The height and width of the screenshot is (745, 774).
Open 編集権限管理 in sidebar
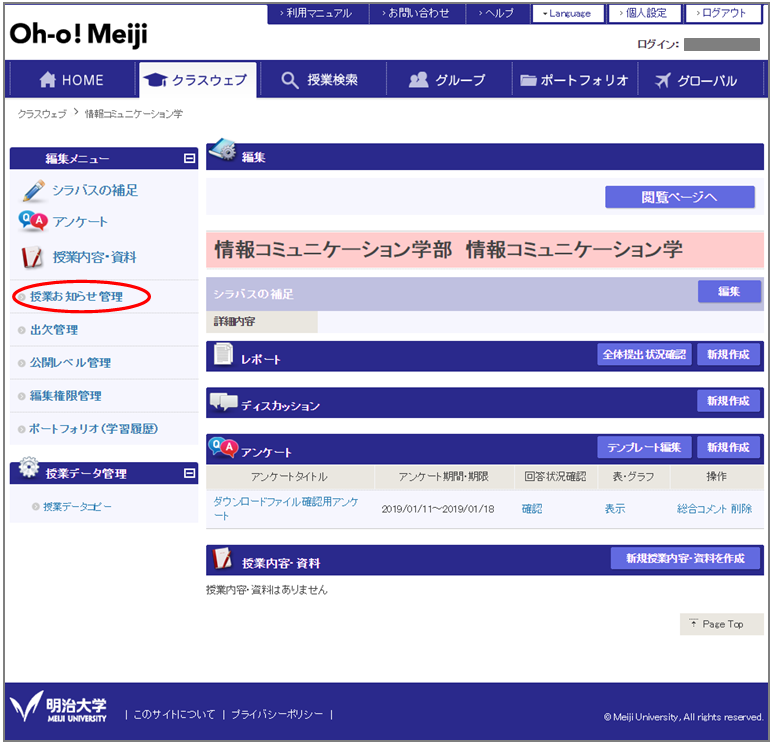point(66,396)
